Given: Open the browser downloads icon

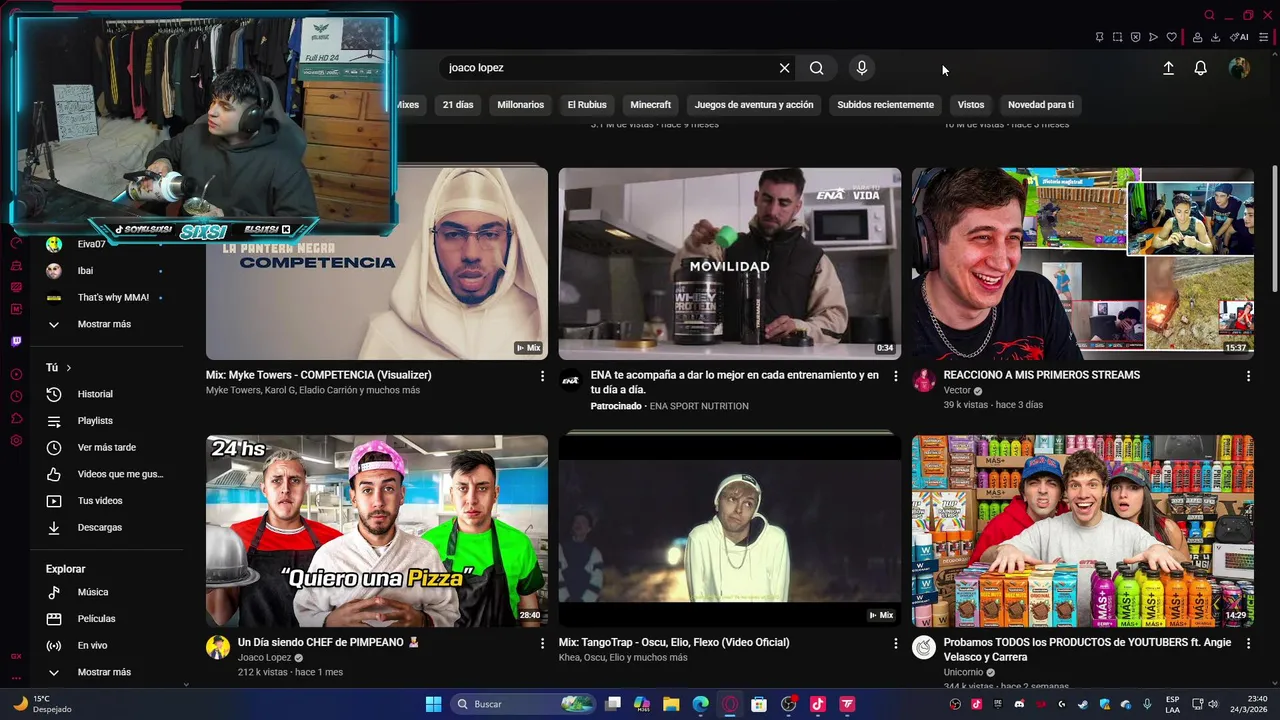Looking at the screenshot, I should [1215, 37].
